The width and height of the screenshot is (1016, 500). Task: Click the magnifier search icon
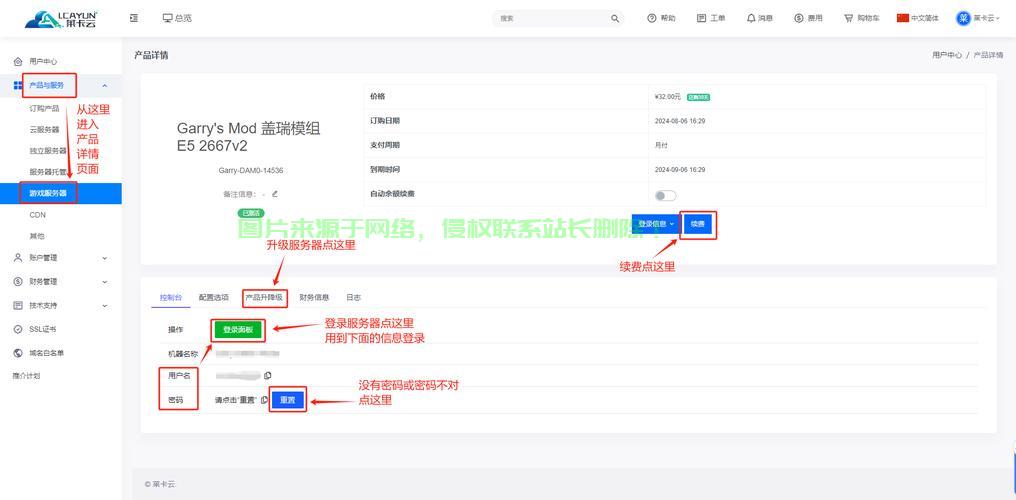point(615,19)
